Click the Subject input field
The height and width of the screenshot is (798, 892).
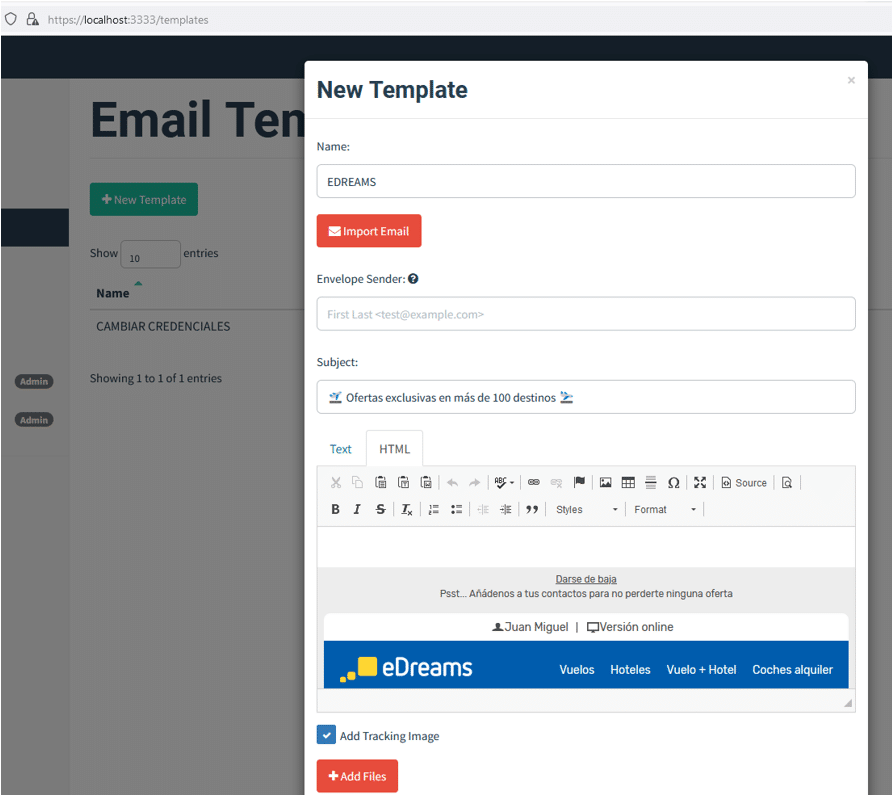tap(586, 397)
